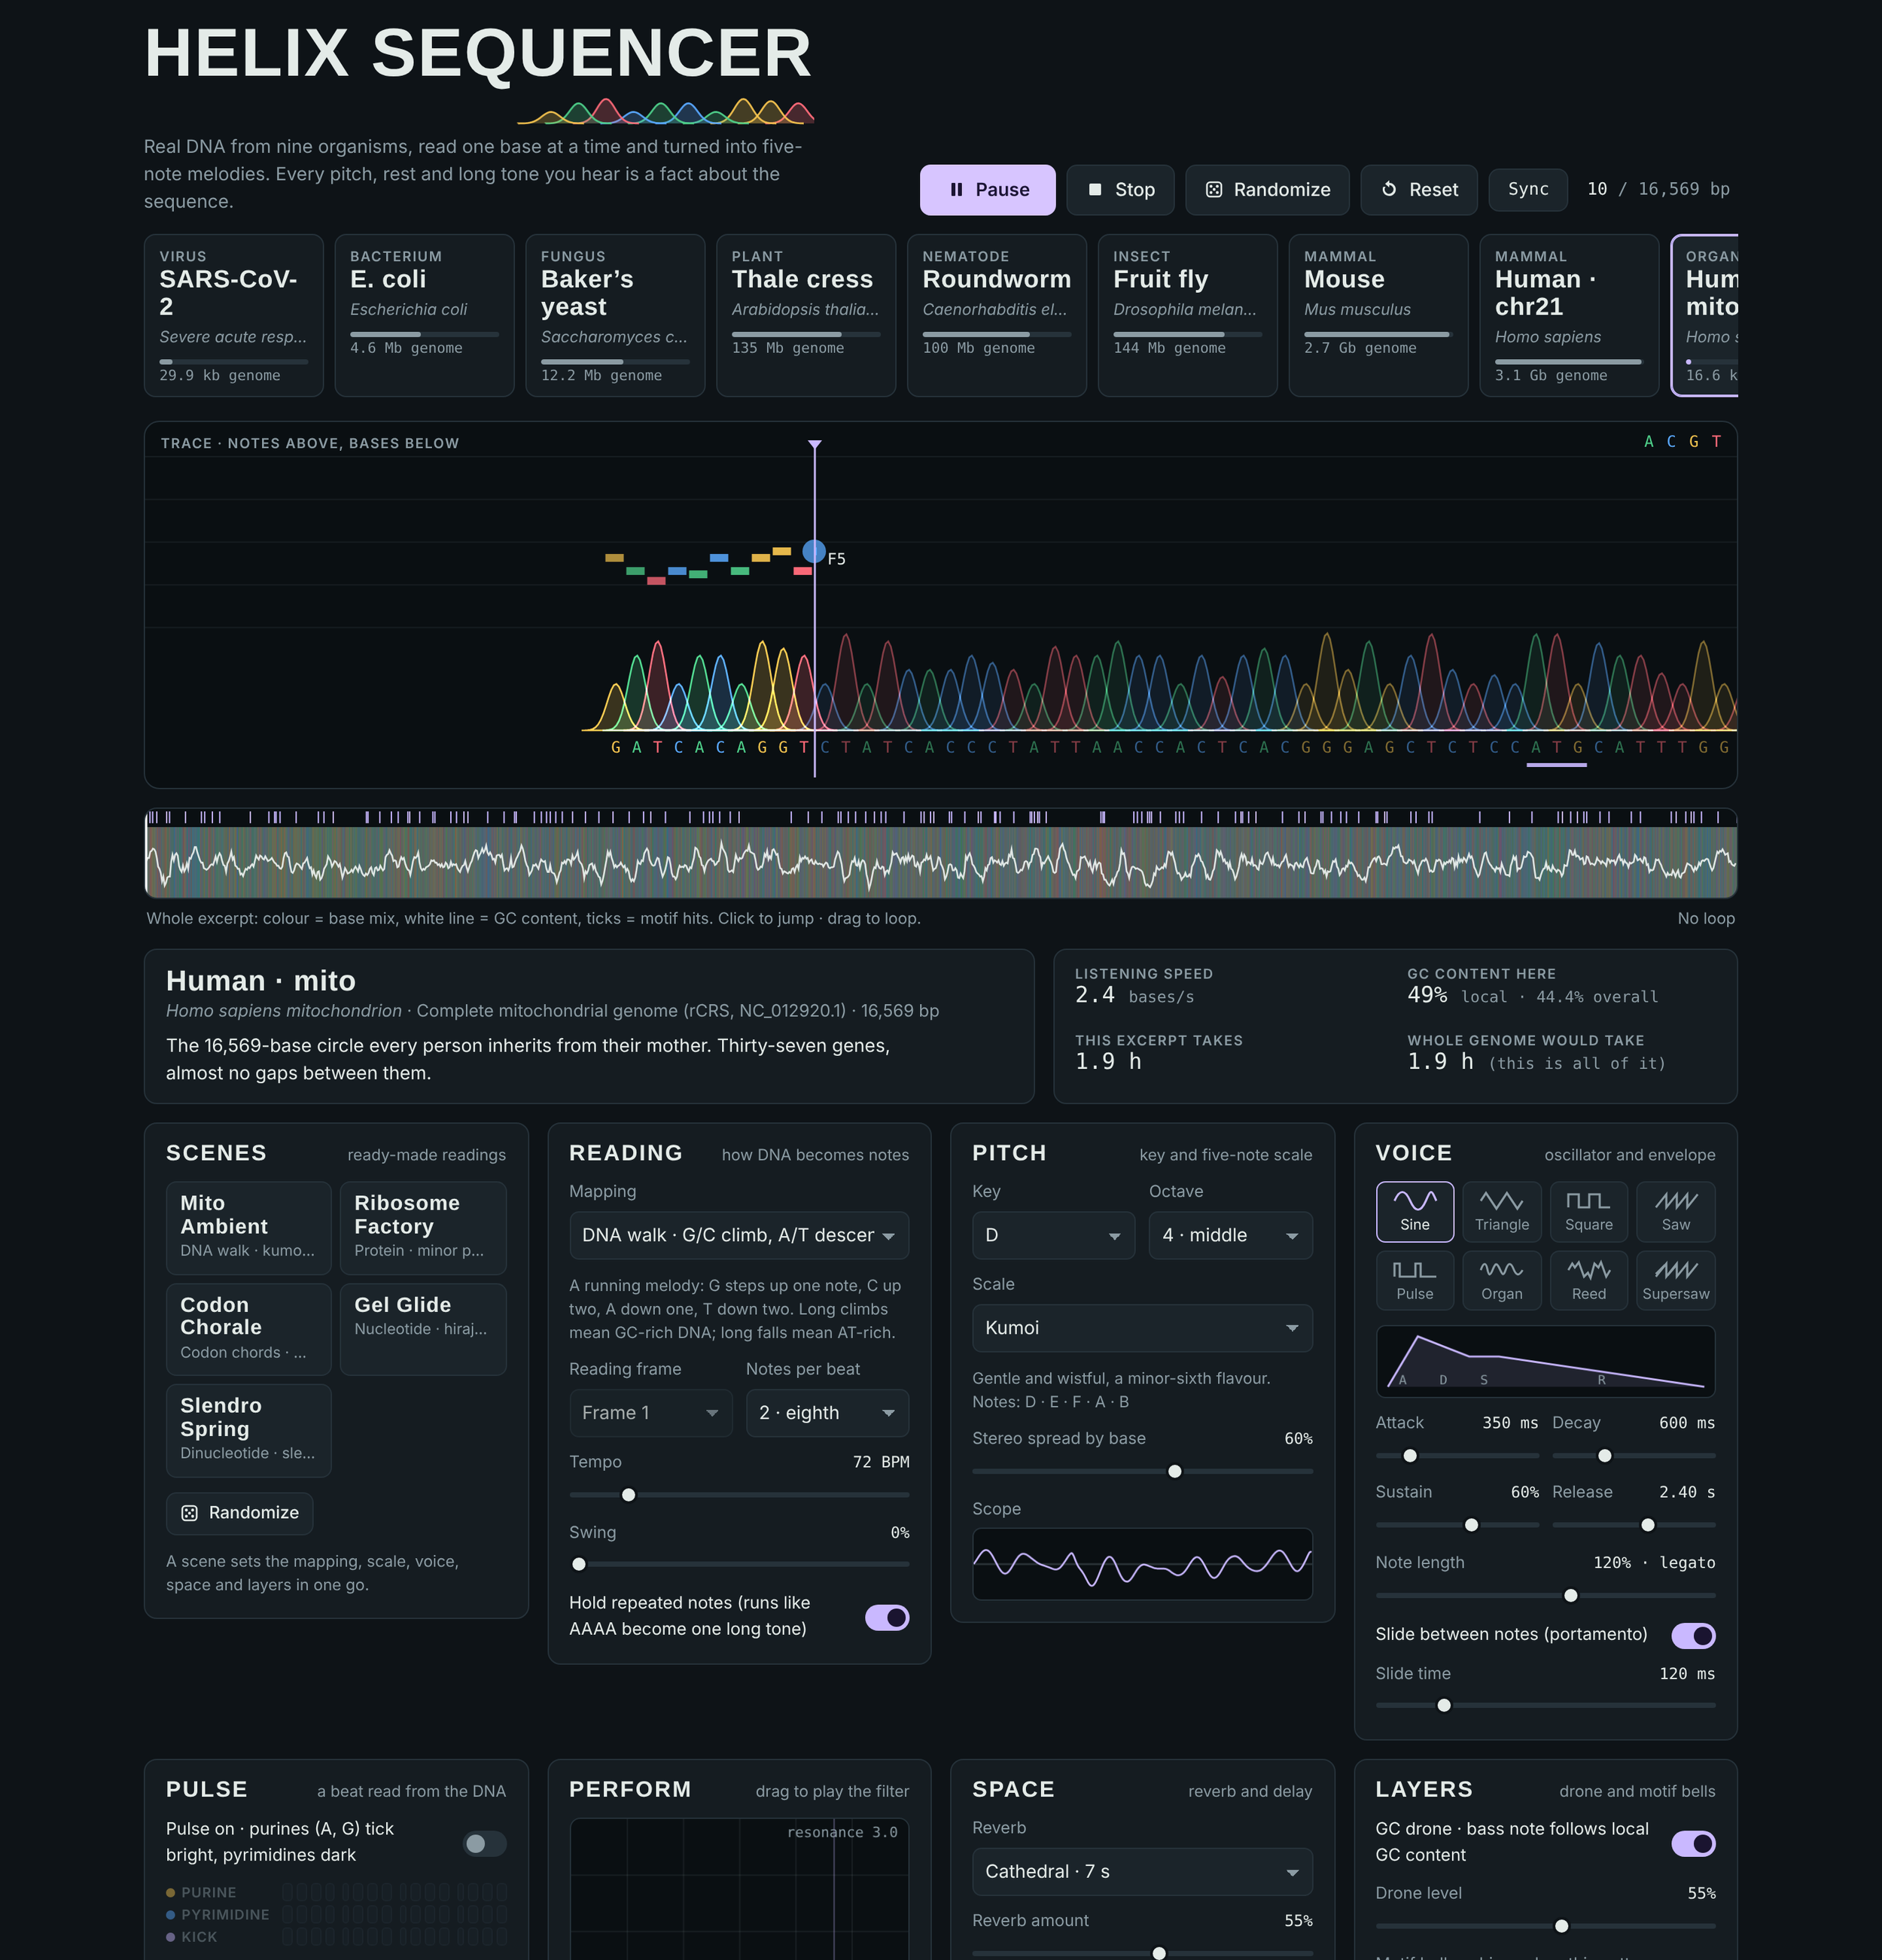Screen dimensions: 1882x1960
Task: Select the Square oscillator waveform
Action: (1588, 1211)
